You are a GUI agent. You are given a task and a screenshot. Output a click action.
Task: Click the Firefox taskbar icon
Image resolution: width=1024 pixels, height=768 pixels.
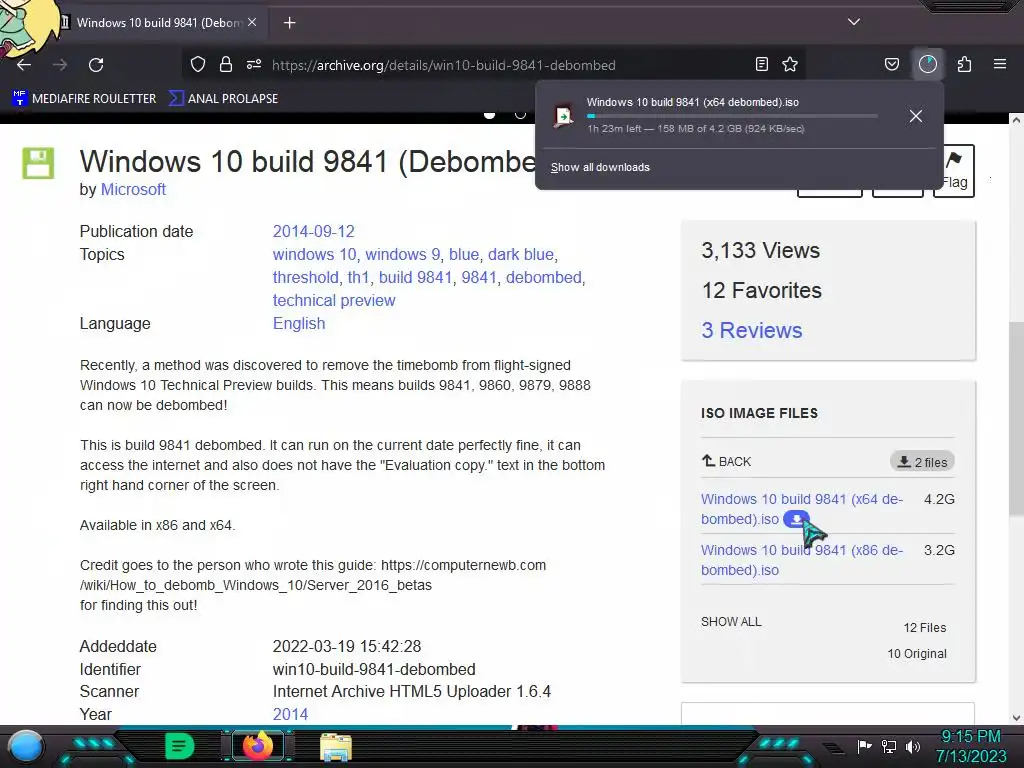point(258,746)
